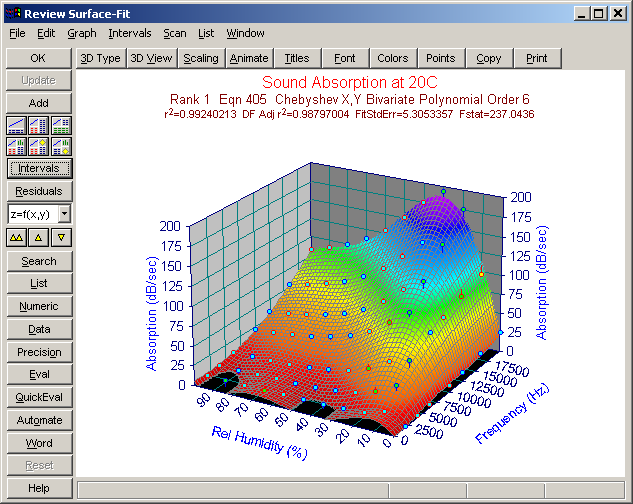This screenshot has height=504, width=633.
Task: Click the 'Sound Absorption at 20C' graph title
Action: pyautogui.click(x=350, y=82)
